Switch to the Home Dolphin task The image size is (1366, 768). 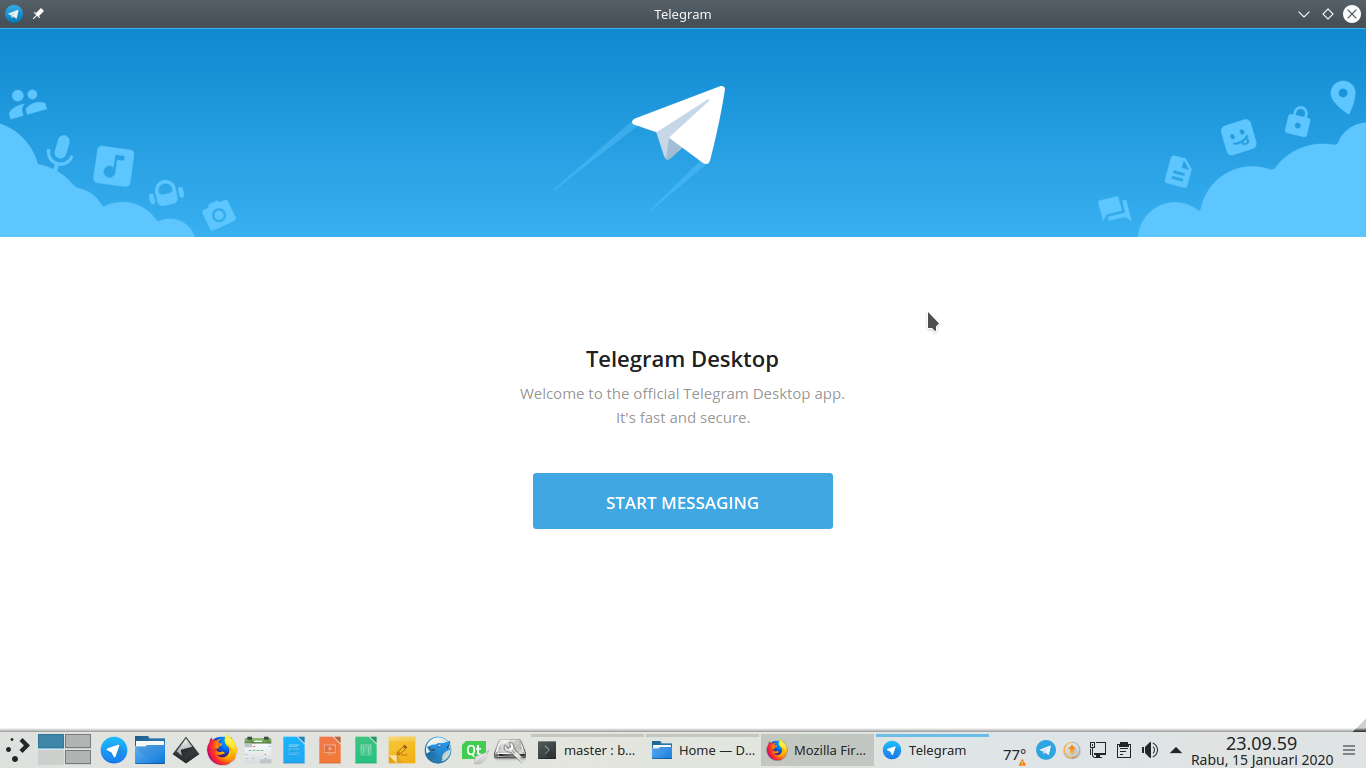[702, 750]
